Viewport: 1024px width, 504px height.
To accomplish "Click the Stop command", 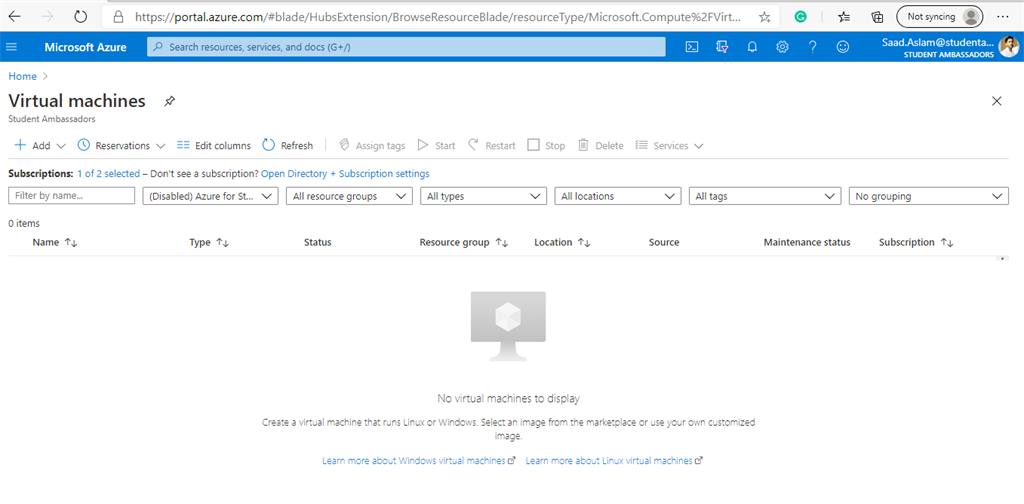I will click(547, 146).
